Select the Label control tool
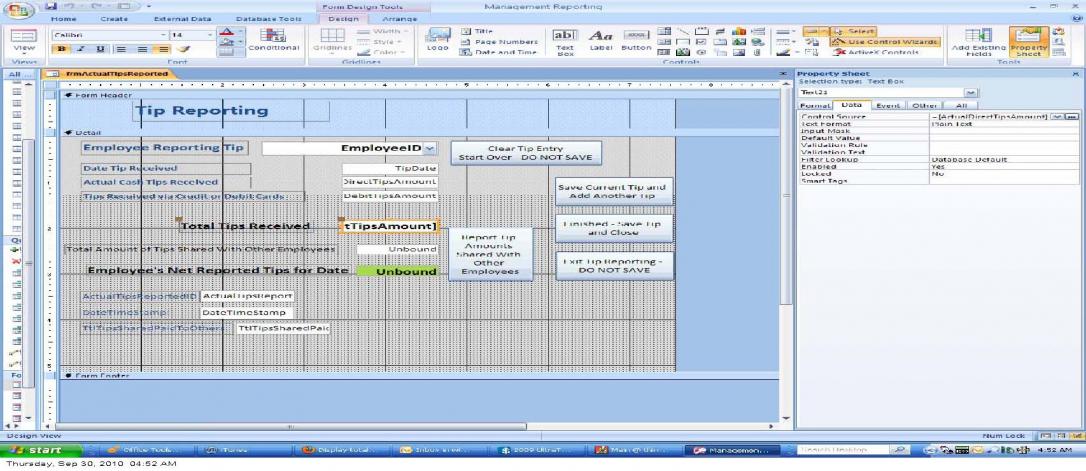 coord(601,41)
